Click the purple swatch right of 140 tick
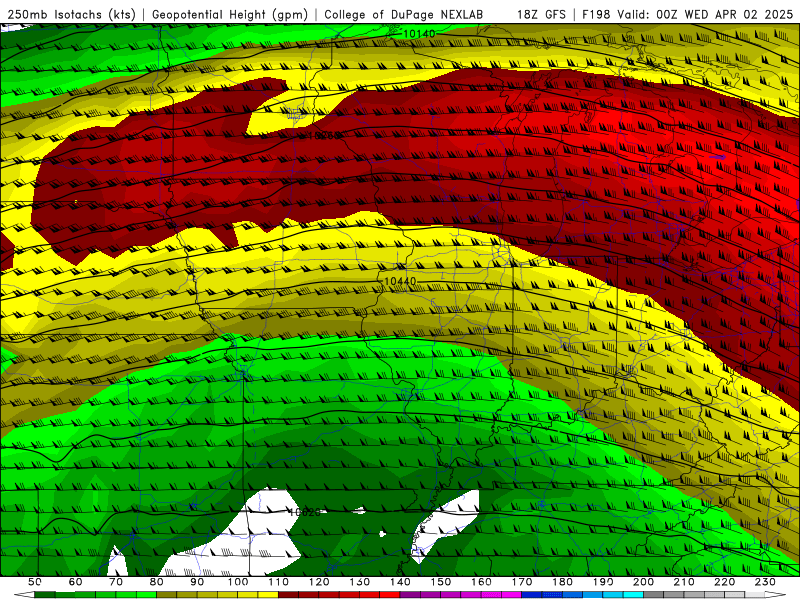 click(411, 595)
